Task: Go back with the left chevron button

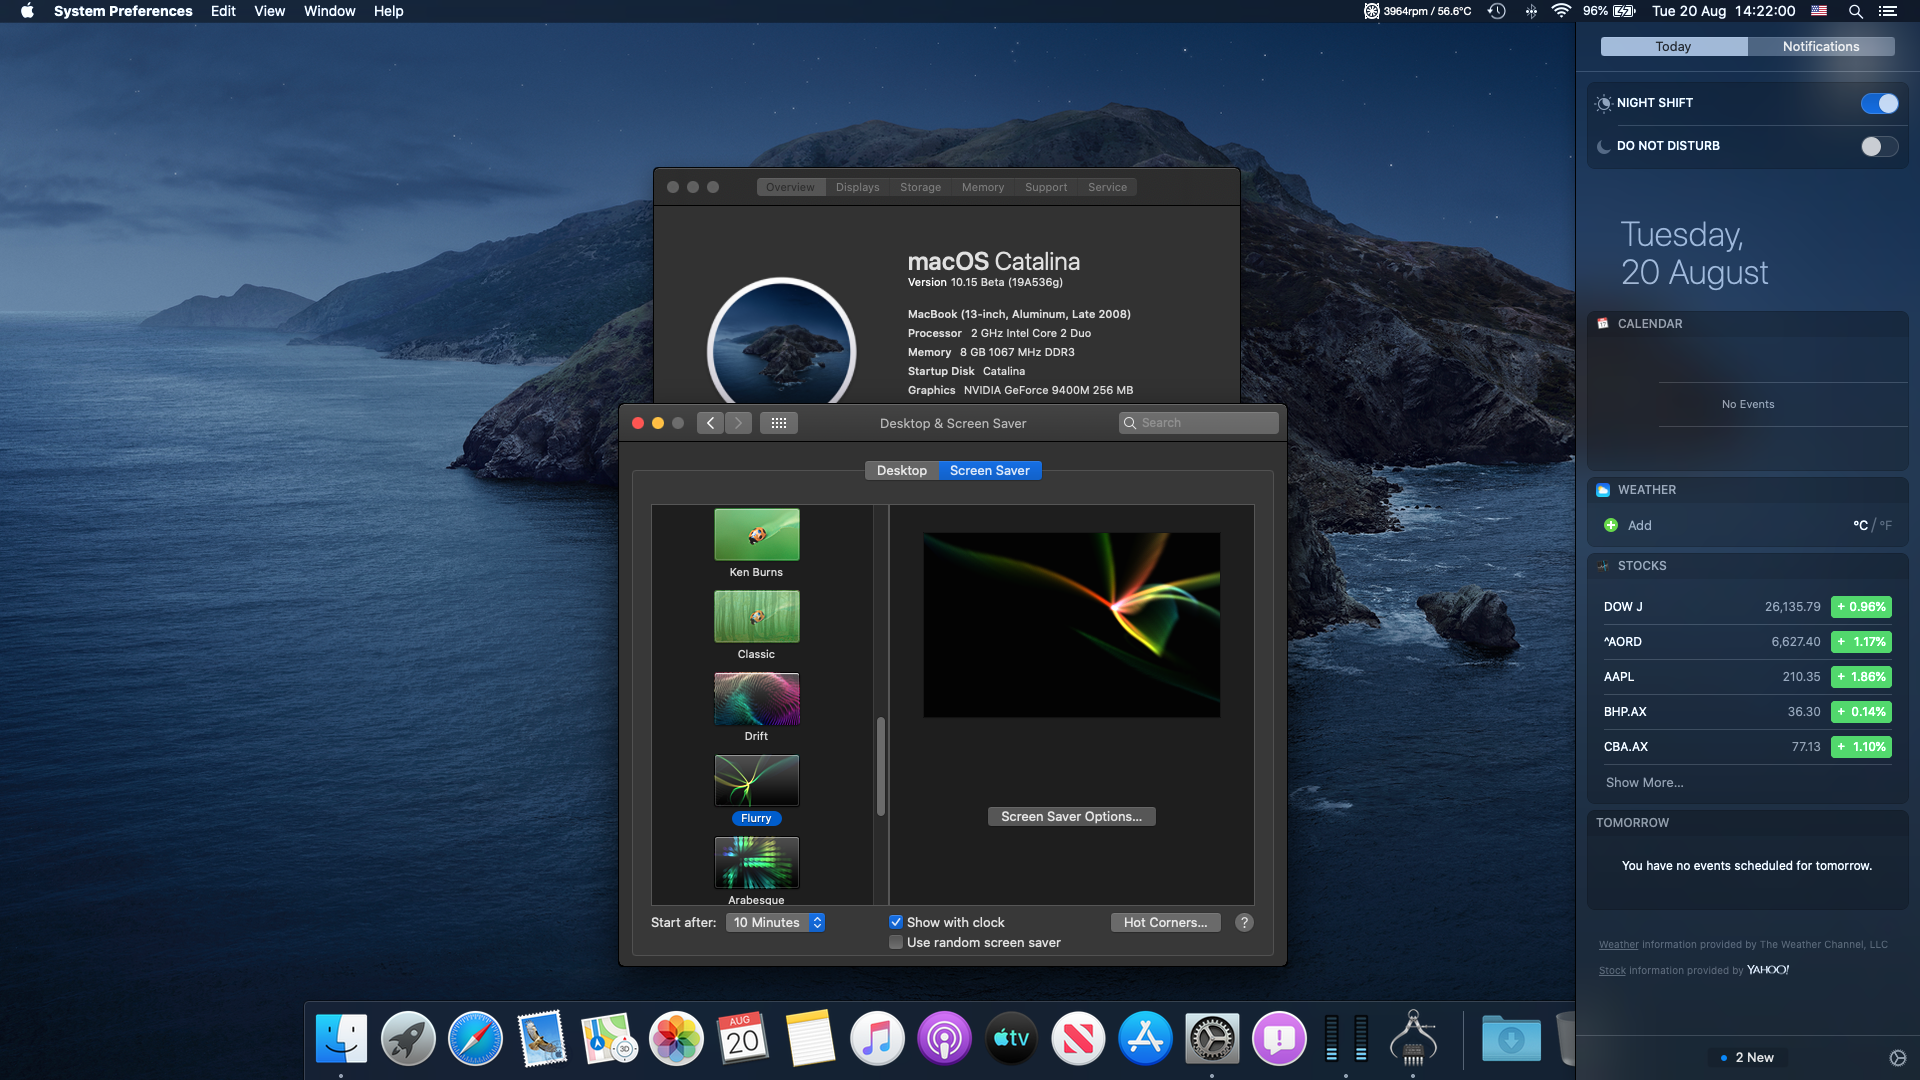Action: (x=710, y=423)
